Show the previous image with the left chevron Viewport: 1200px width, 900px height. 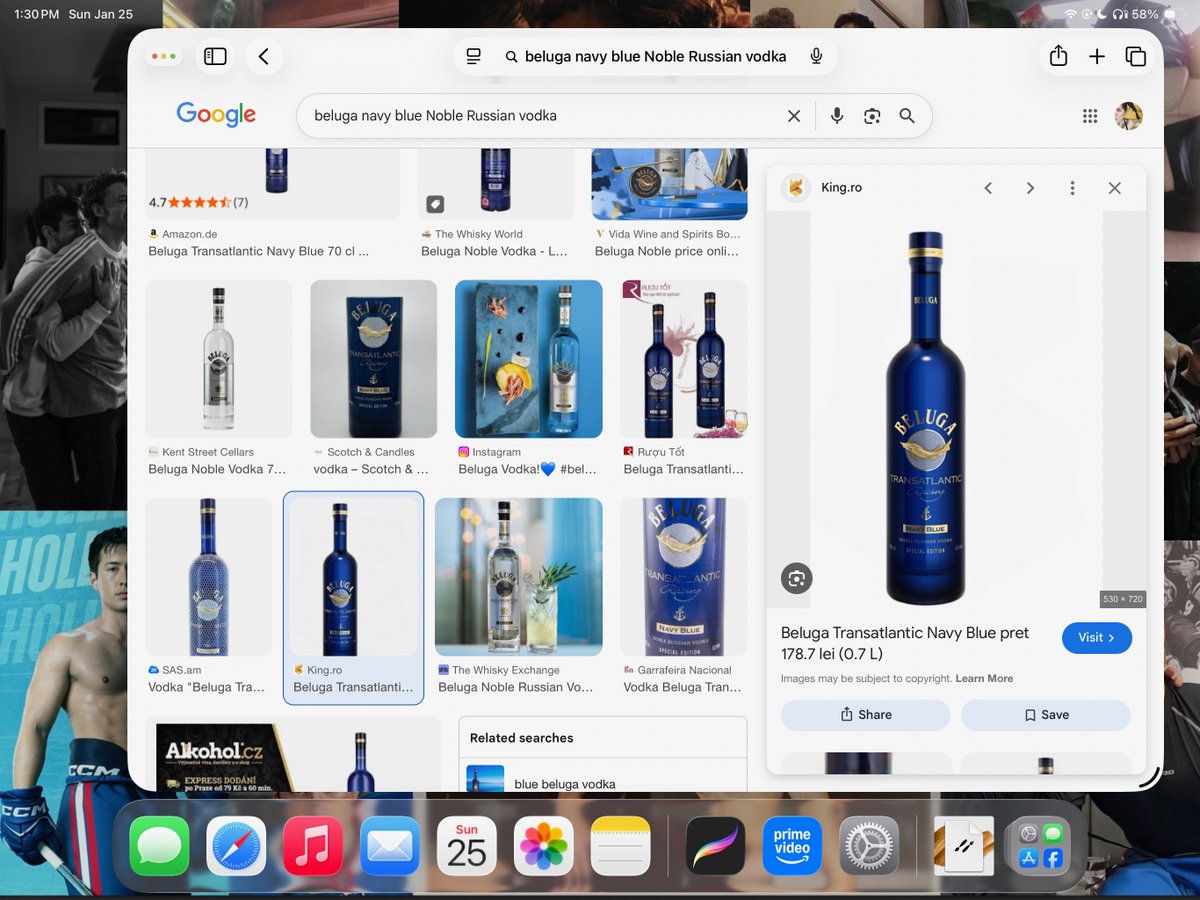[988, 187]
